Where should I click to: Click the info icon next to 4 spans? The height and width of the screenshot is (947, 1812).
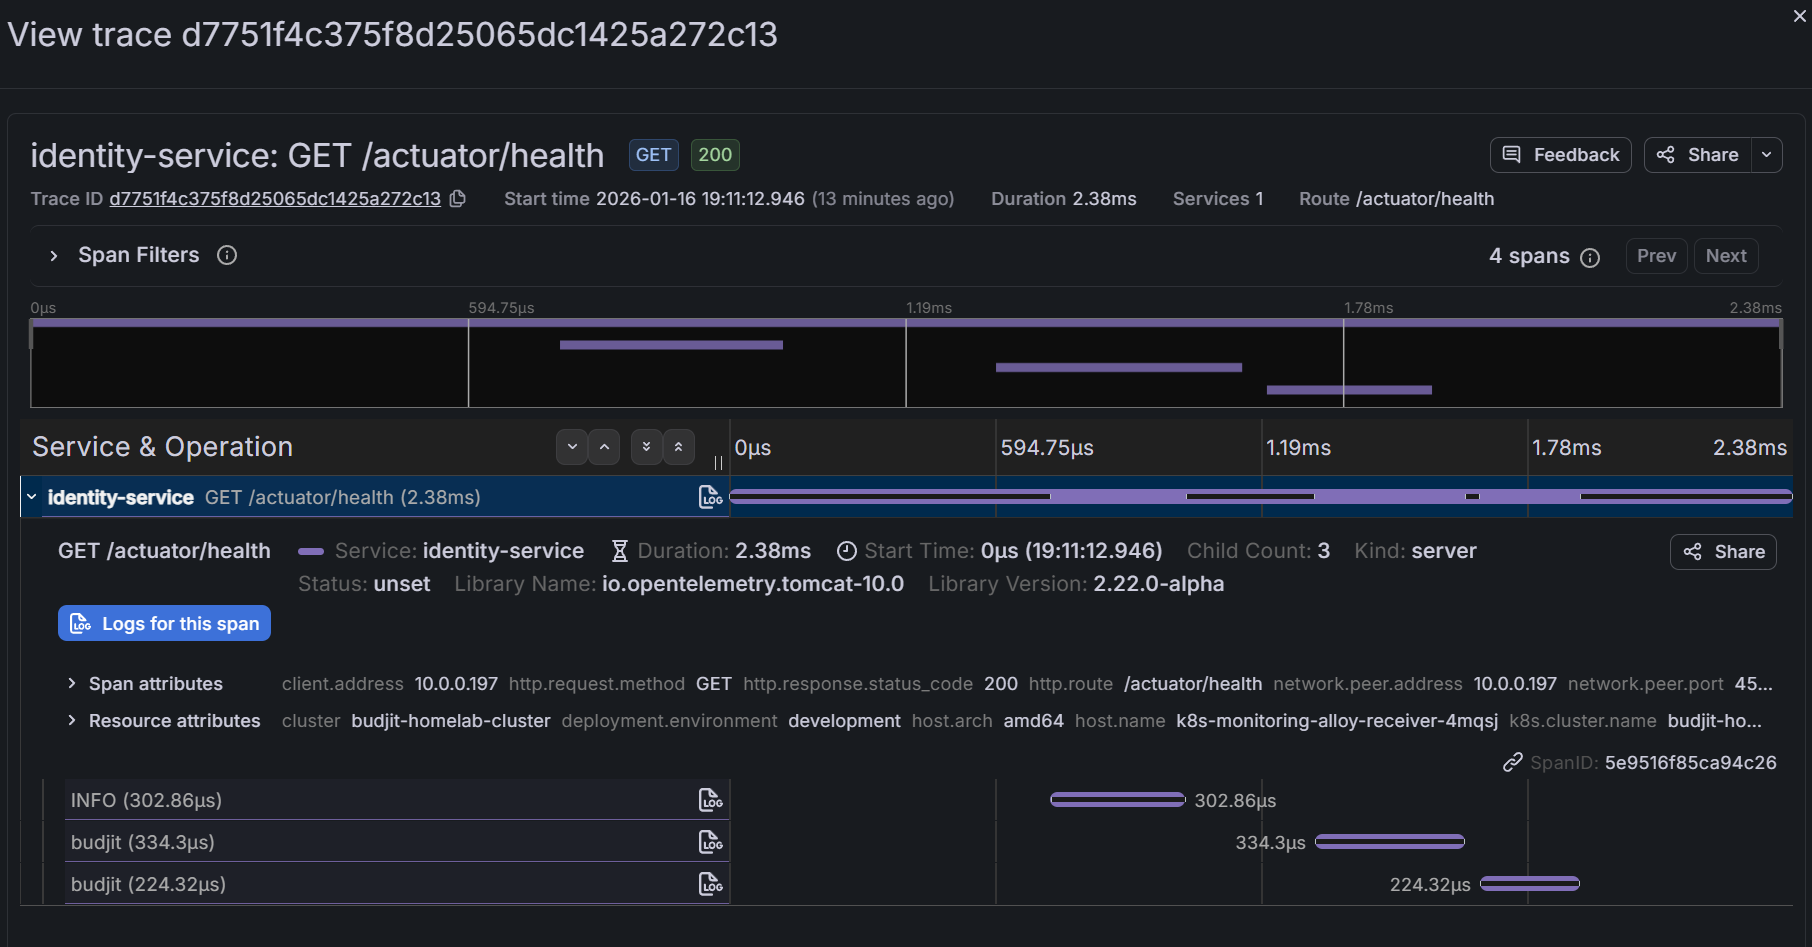(1590, 257)
